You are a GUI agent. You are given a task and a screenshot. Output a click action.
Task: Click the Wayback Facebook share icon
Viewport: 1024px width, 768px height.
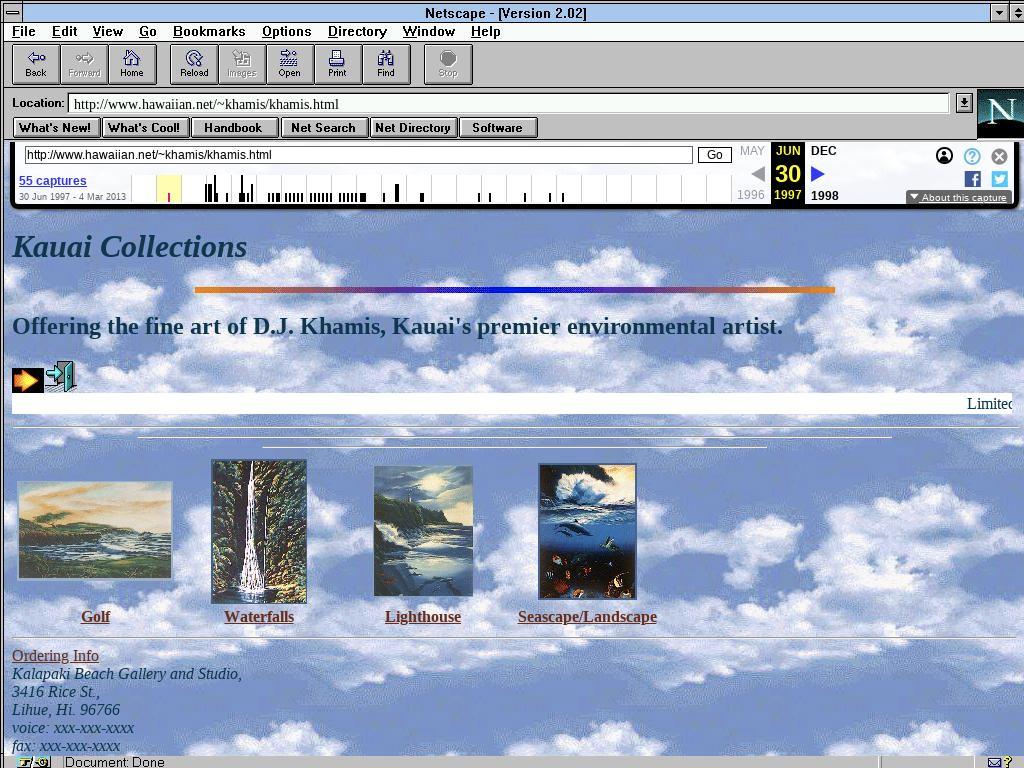point(972,179)
